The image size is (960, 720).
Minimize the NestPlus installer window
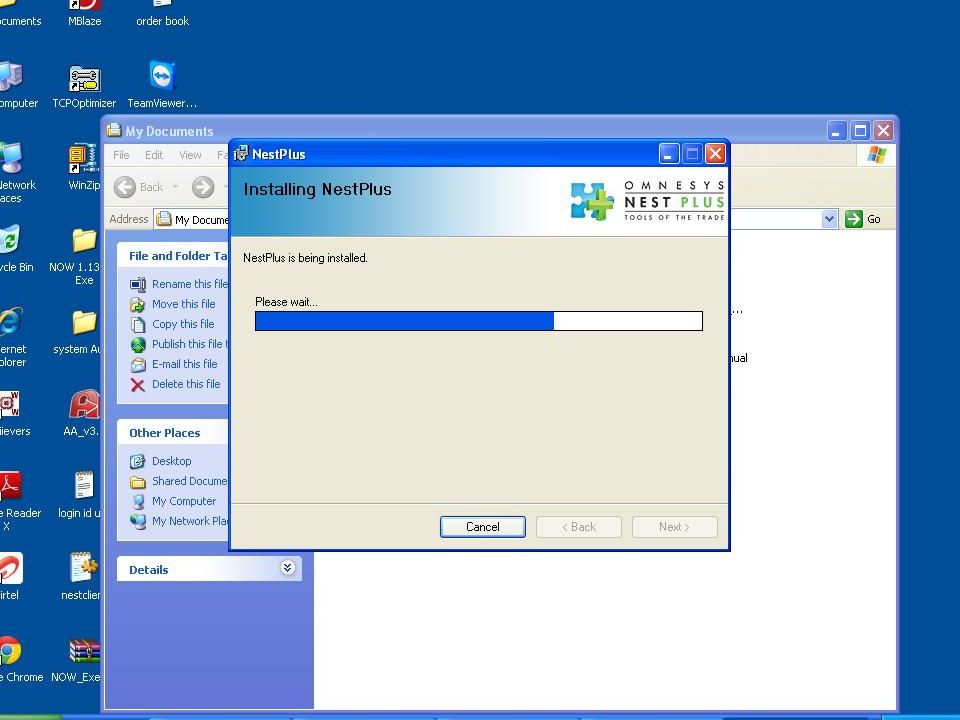(669, 154)
